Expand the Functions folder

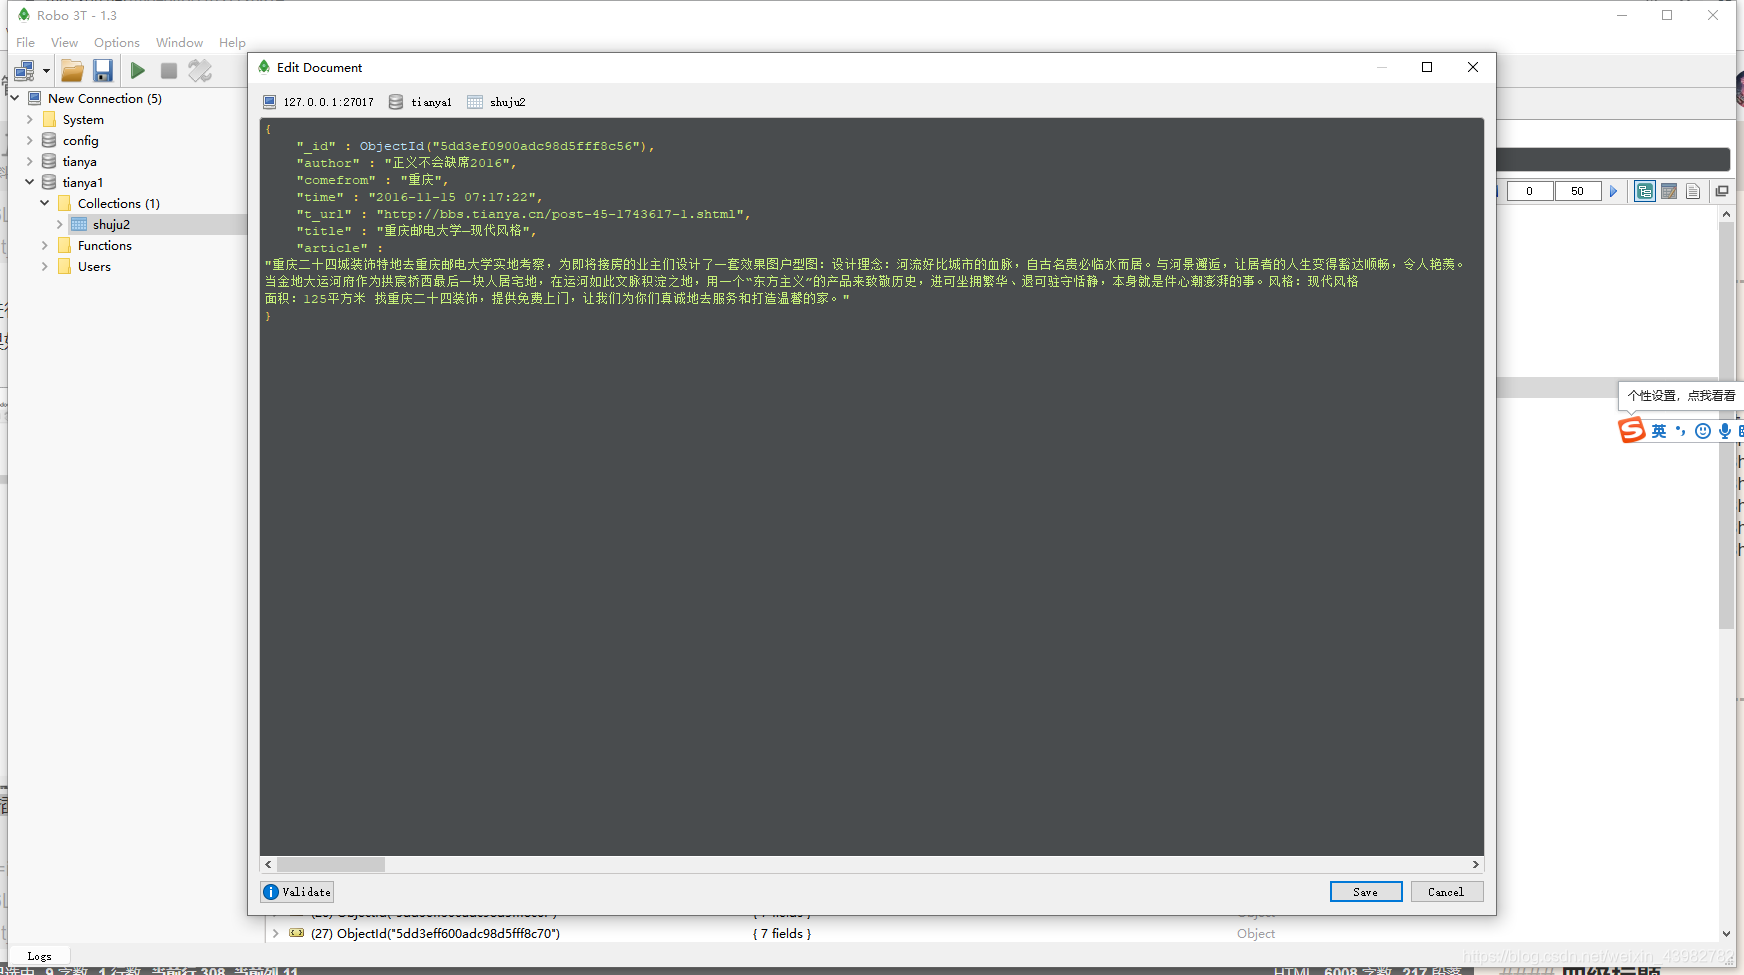(x=45, y=245)
